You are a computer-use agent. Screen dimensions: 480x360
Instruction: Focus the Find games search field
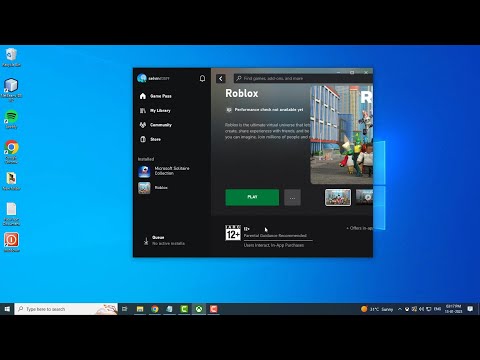click(303, 78)
